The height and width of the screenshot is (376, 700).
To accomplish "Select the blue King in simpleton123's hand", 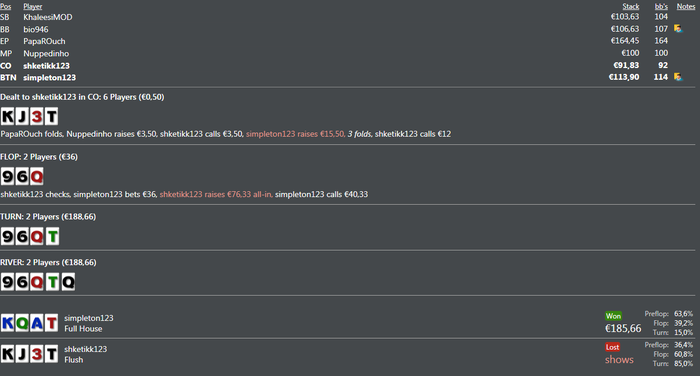I will click(x=8, y=322).
